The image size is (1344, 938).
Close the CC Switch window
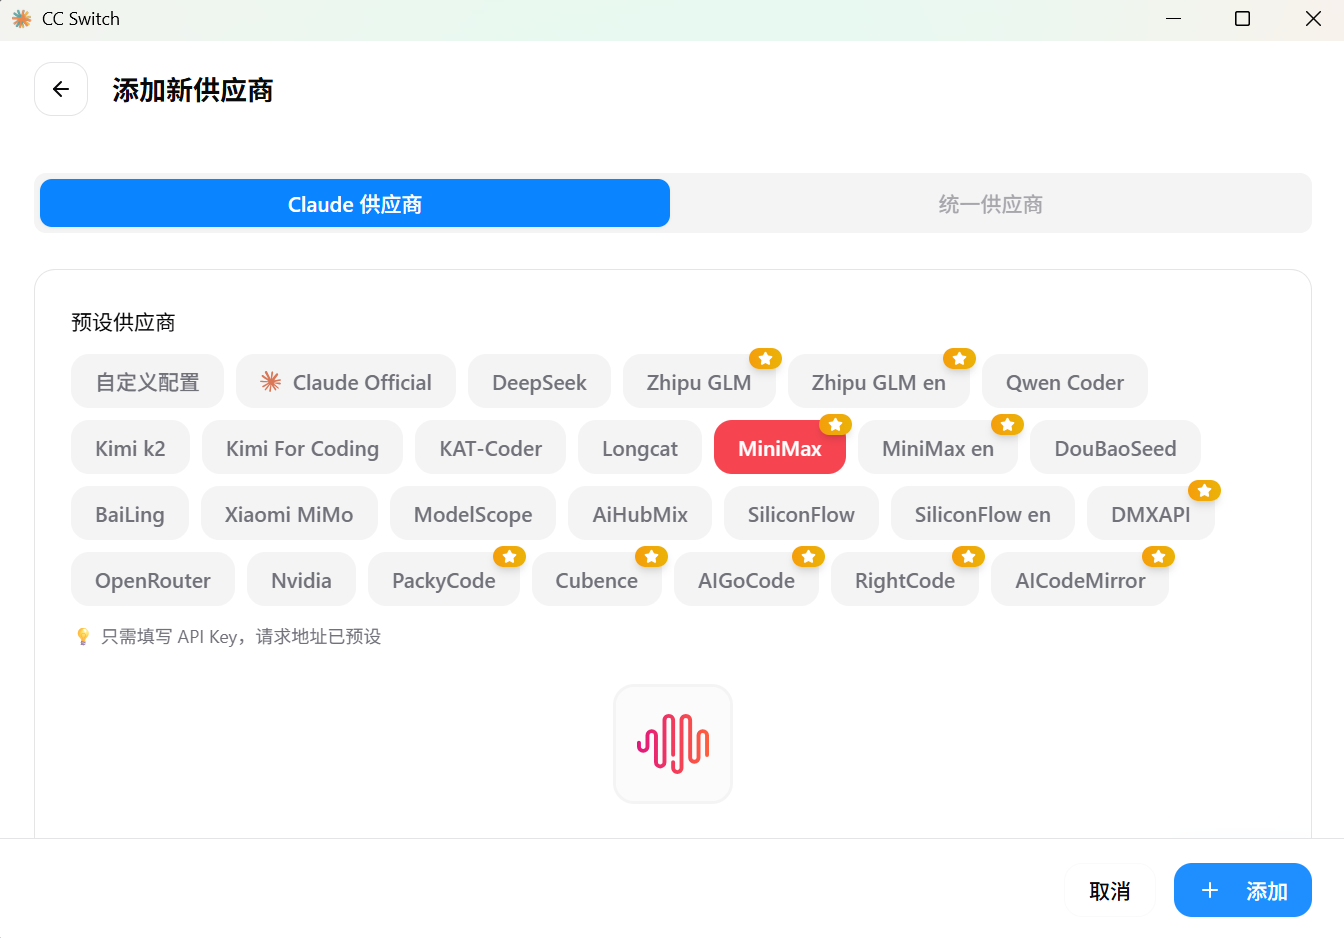pyautogui.click(x=1313, y=19)
